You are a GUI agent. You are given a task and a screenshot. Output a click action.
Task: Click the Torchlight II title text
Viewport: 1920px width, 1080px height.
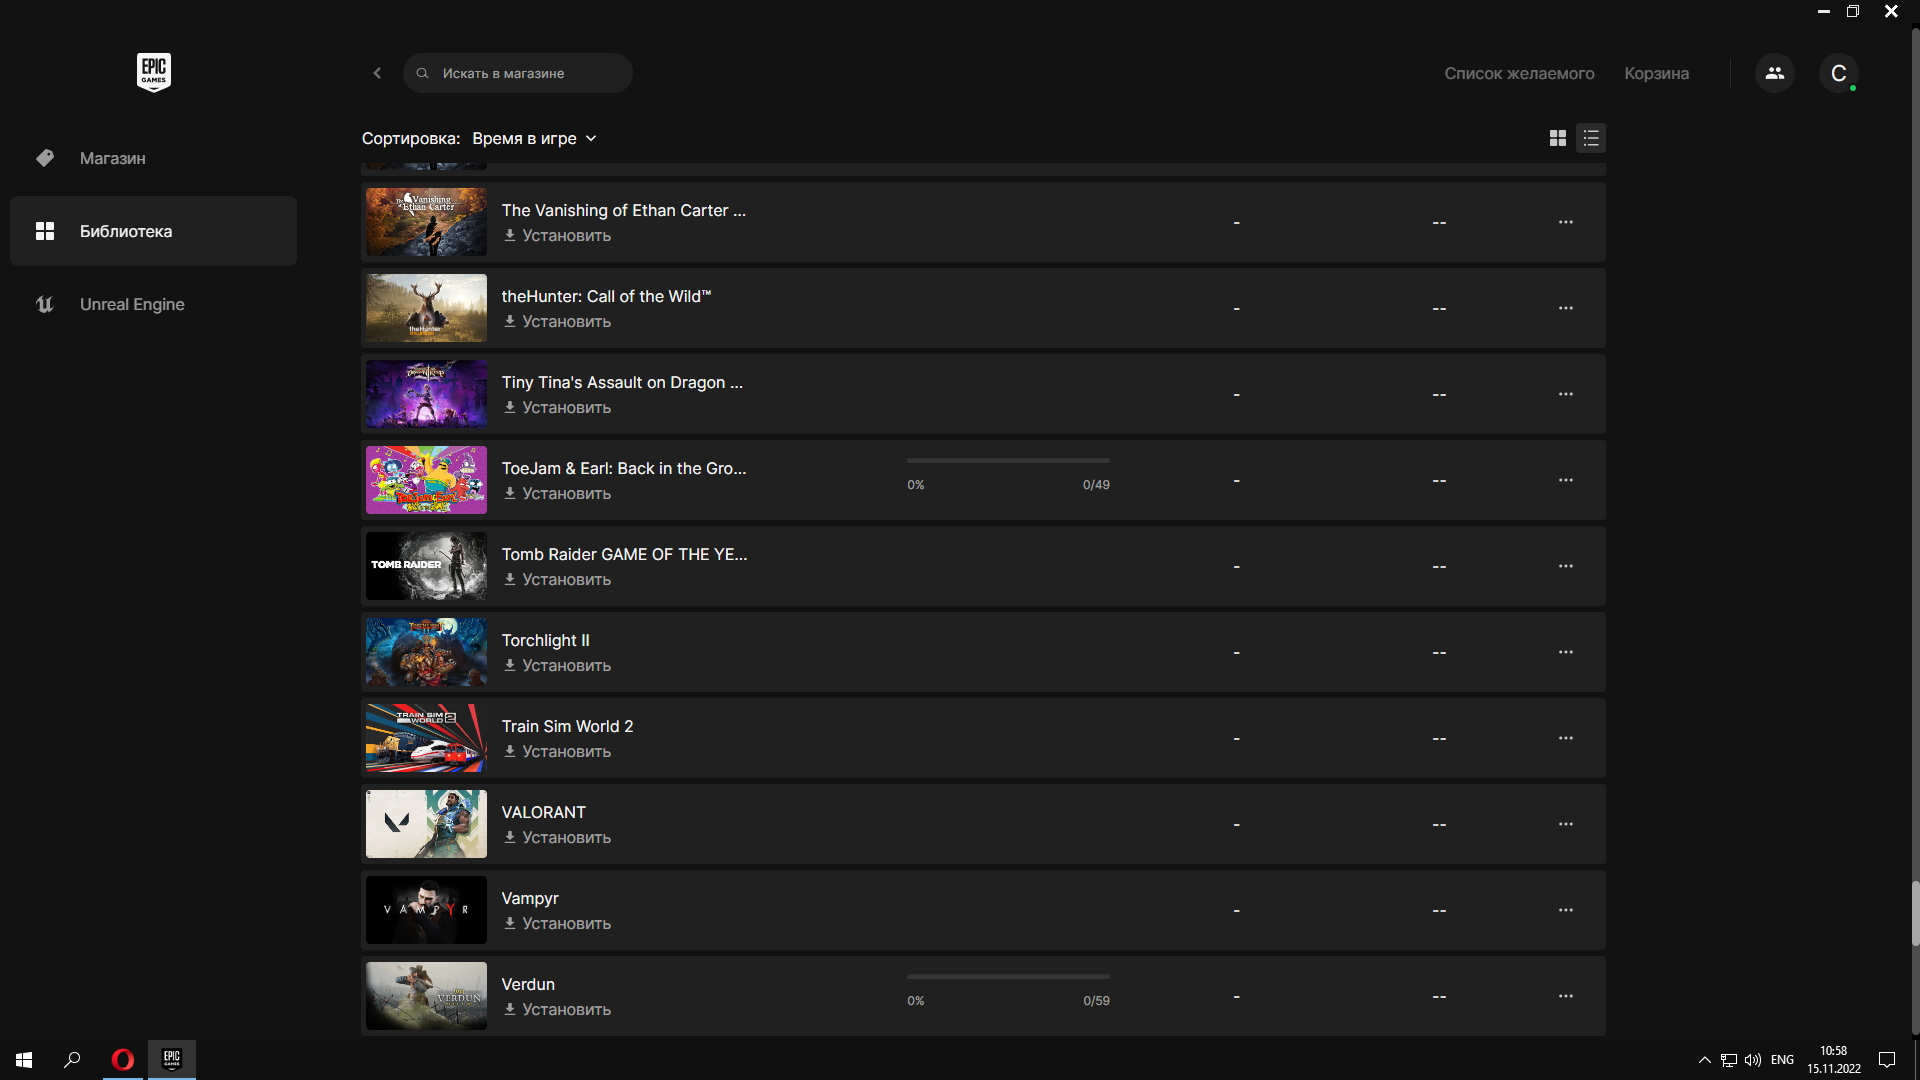tap(545, 640)
